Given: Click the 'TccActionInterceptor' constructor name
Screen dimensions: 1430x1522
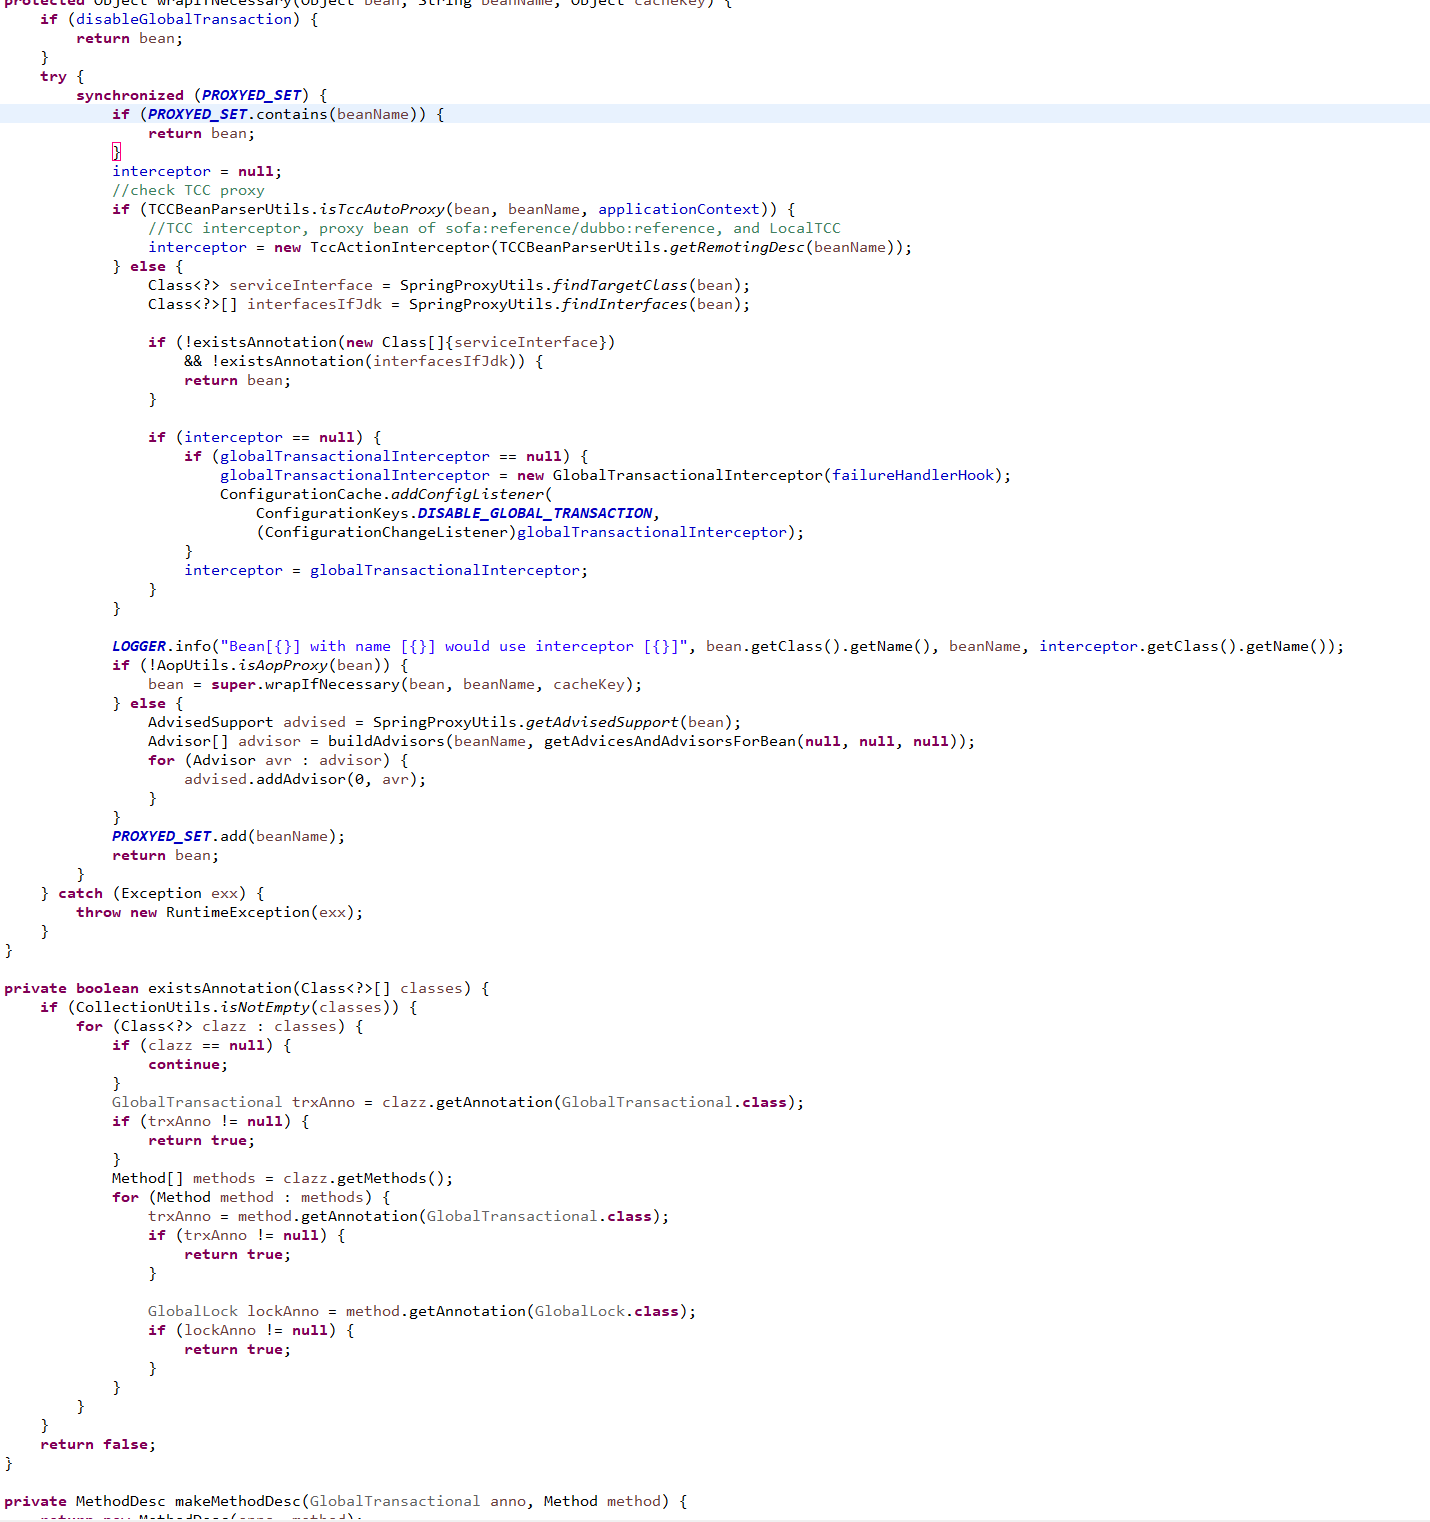Looking at the screenshot, I should [400, 247].
